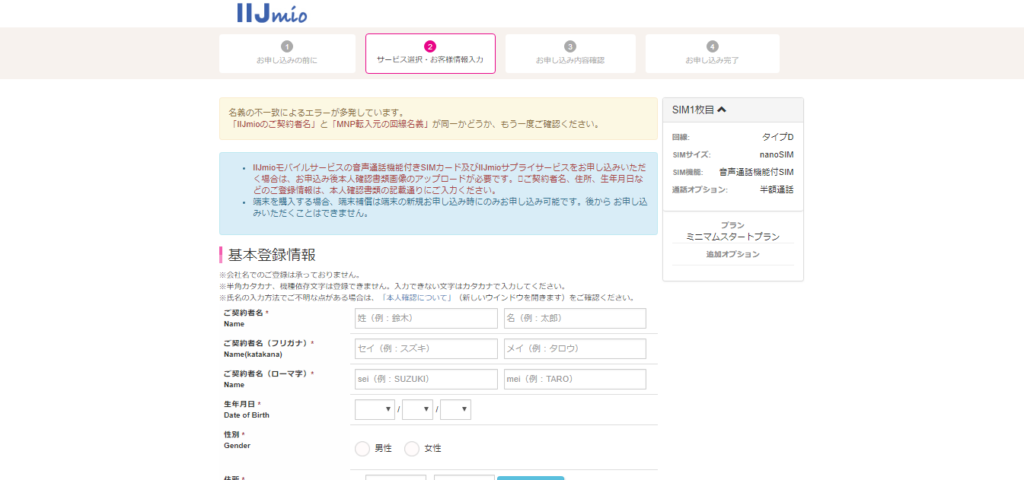
Task: Select step 1 お申し込みの前に
Action: (x=287, y=54)
